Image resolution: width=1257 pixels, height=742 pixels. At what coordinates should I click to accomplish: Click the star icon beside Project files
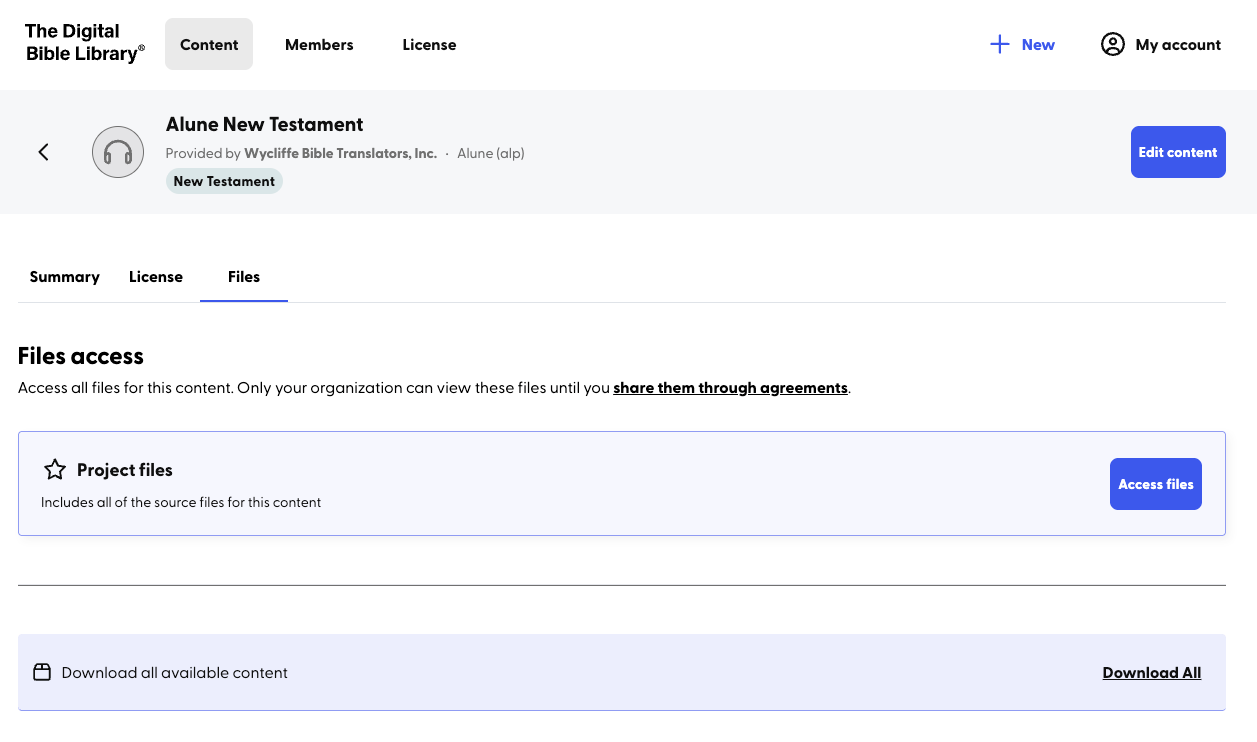[55, 470]
